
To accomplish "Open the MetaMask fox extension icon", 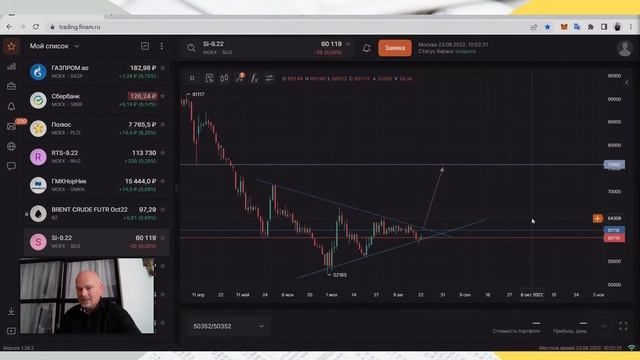I will [564, 27].
